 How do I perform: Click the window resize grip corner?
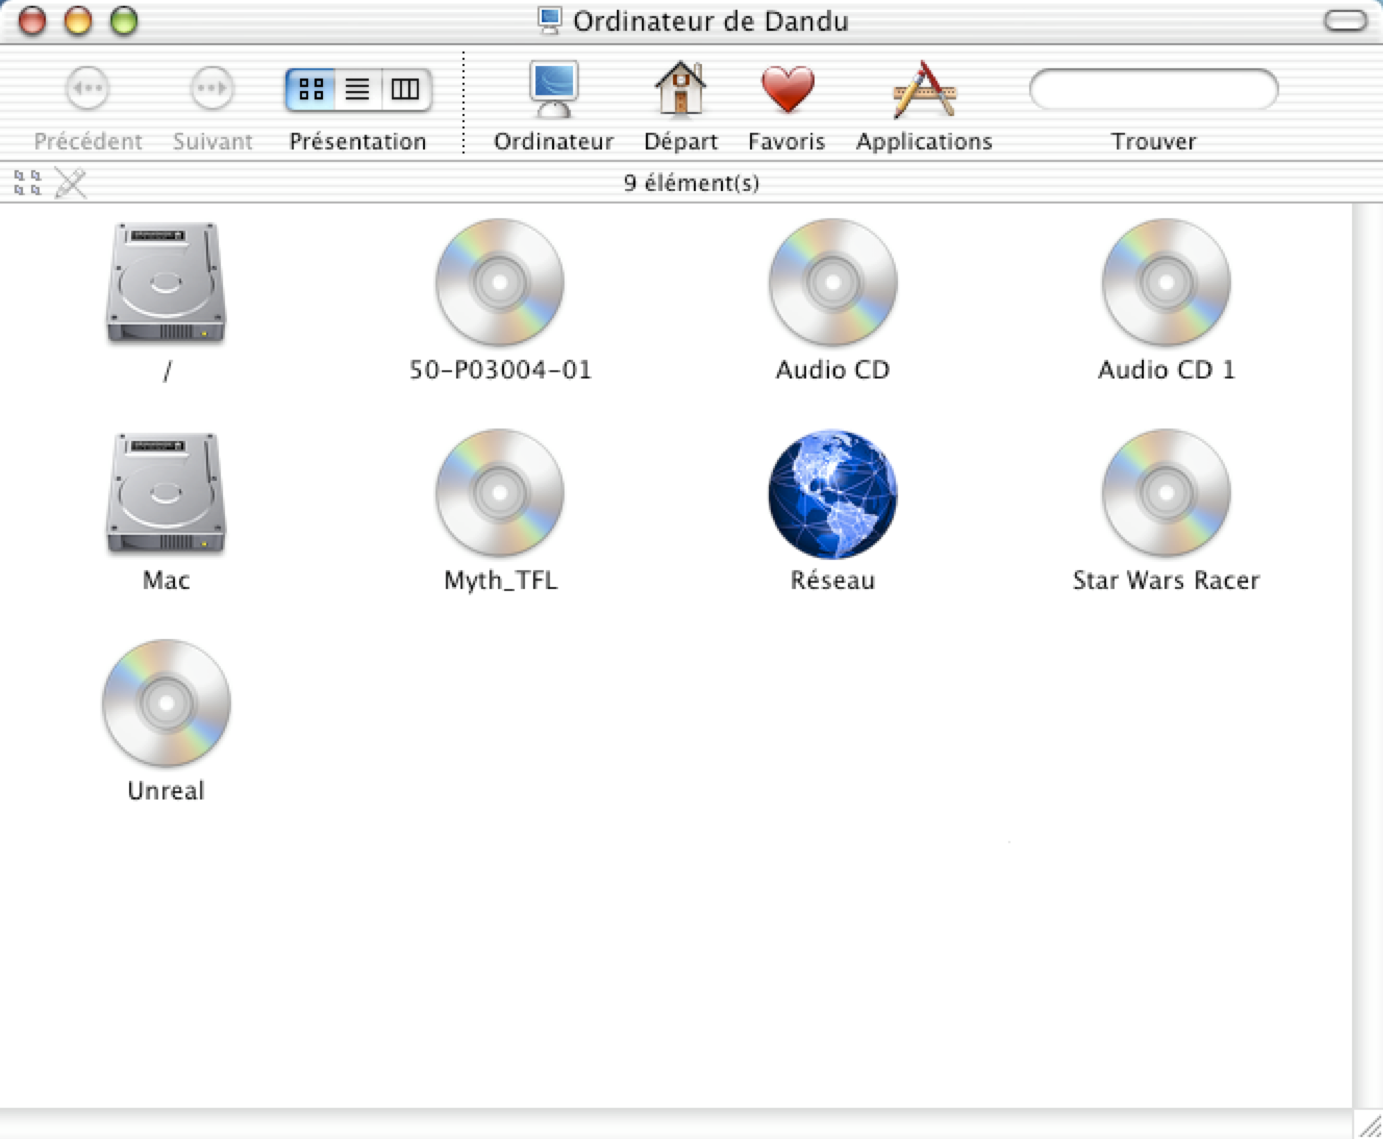[1369, 1124]
